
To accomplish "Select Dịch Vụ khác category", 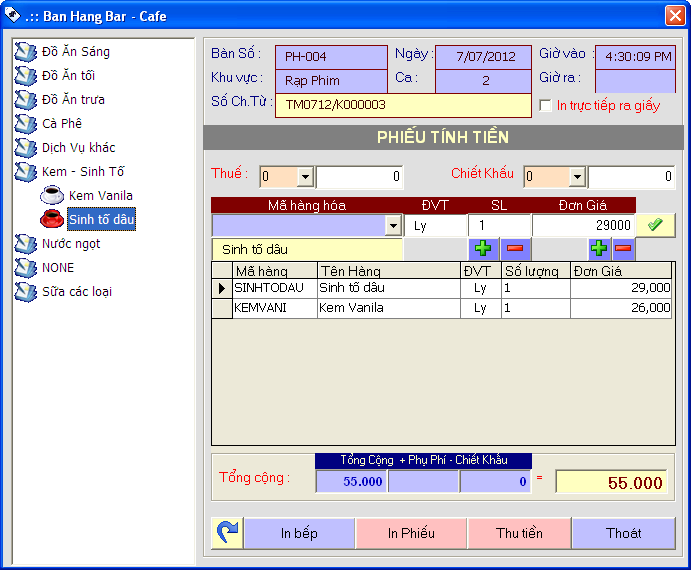I will pyautogui.click(x=78, y=147).
